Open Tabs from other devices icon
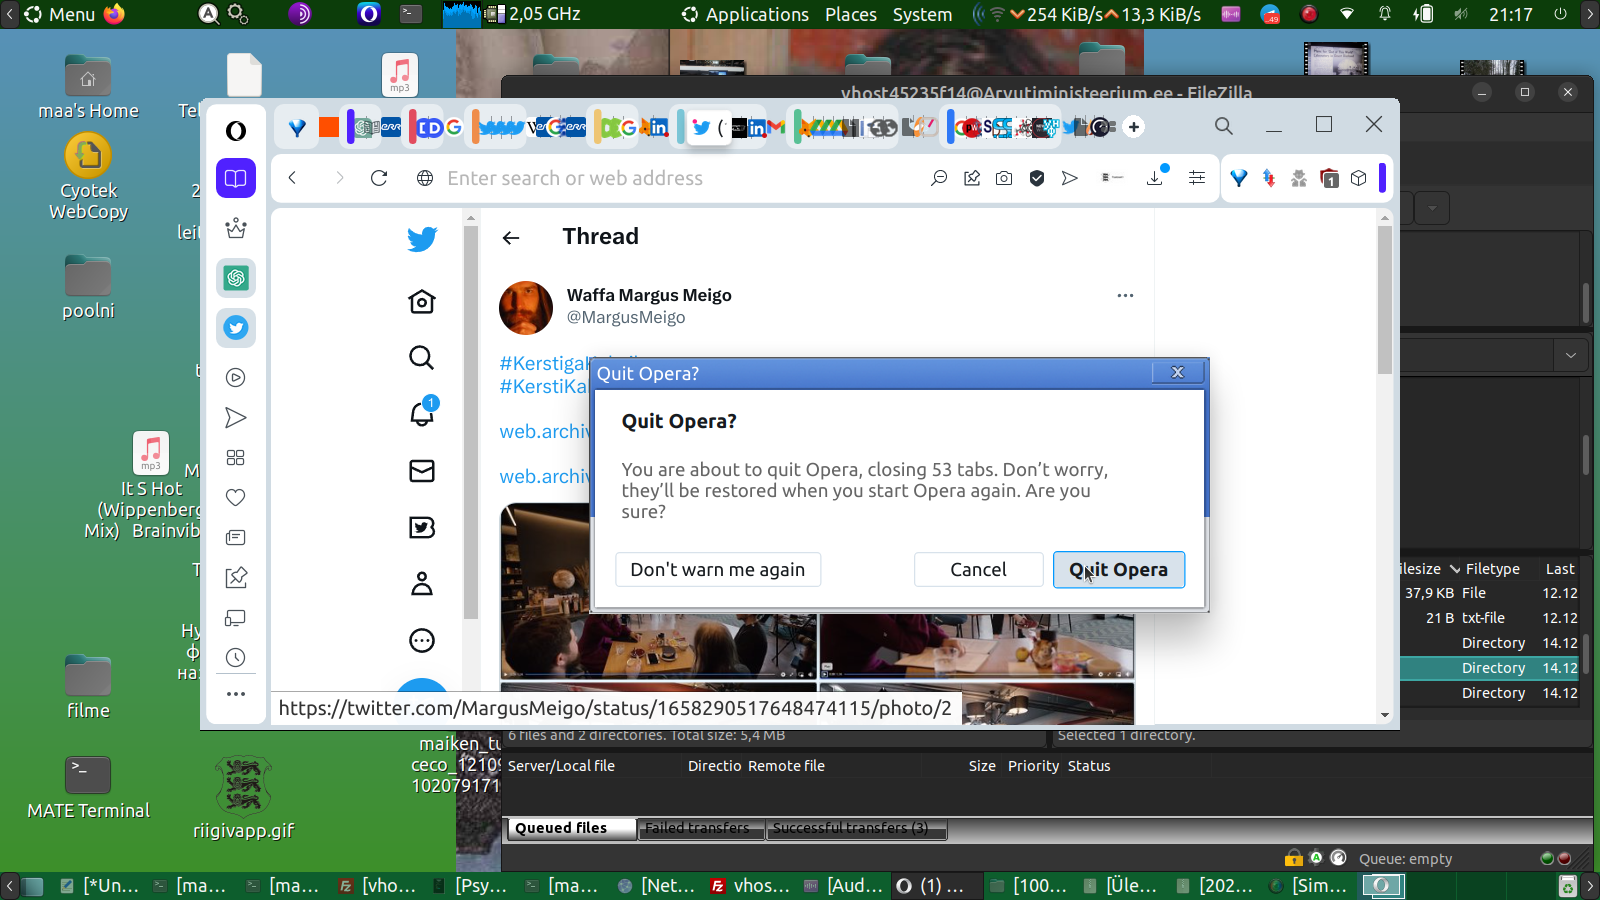Screen dimensions: 1600x900 (x=236, y=618)
